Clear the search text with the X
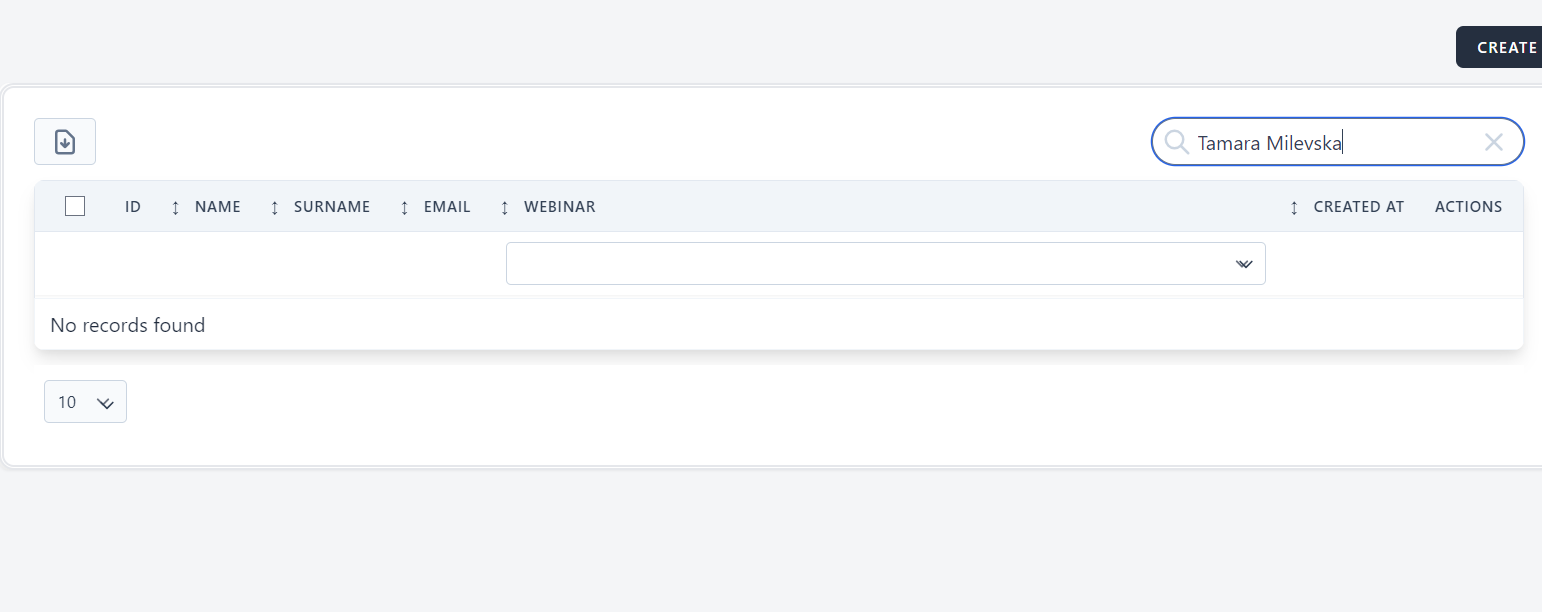 (x=1494, y=142)
